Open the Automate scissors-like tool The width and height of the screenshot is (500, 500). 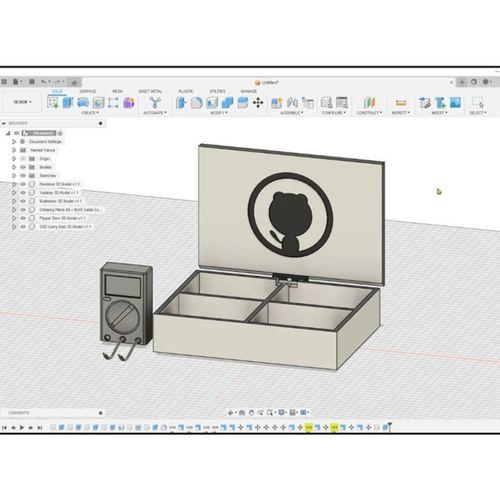[x=155, y=102]
